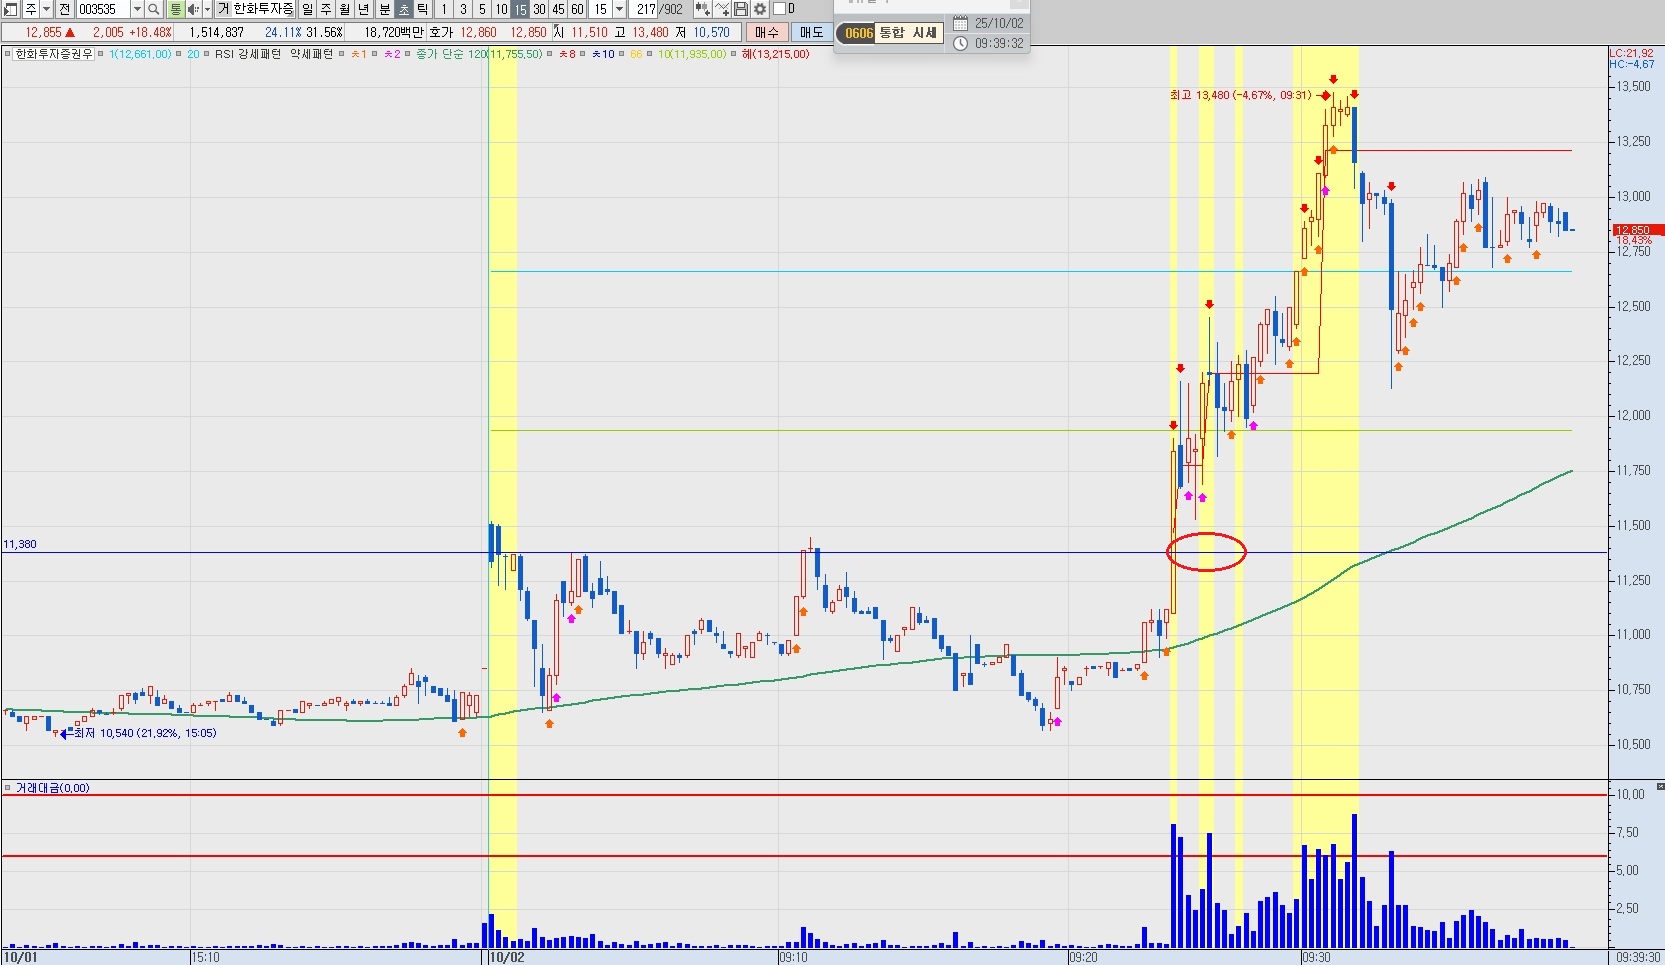Save the chart with the floppy disk icon

tap(742, 9)
